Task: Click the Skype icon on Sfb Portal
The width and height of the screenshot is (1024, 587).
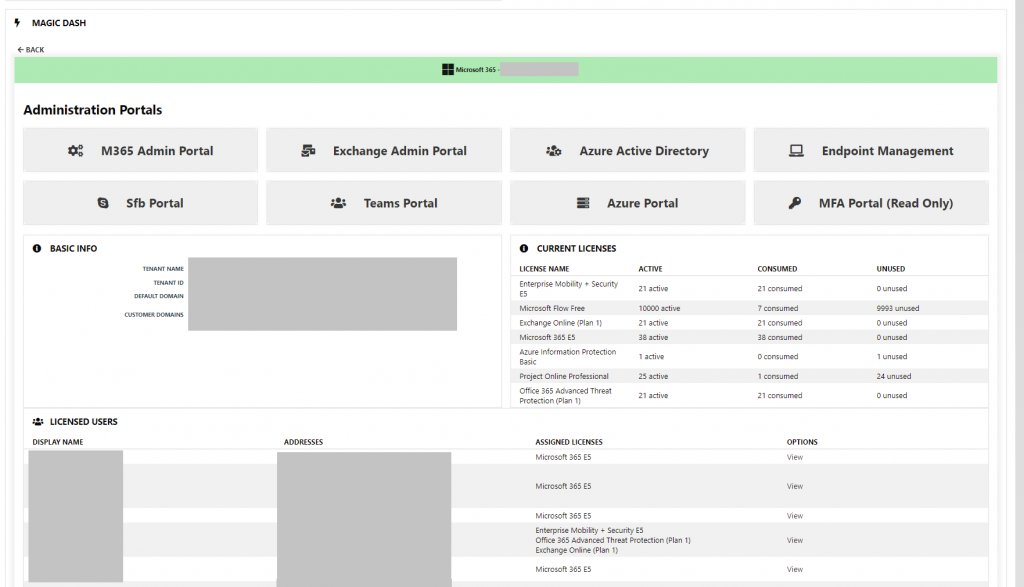Action: (103, 203)
